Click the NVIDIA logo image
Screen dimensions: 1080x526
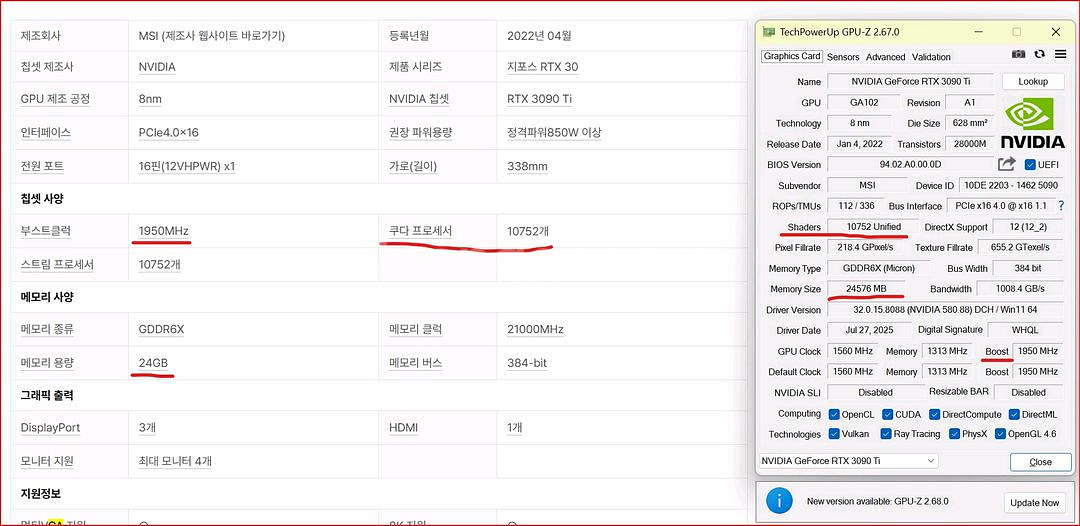coord(1033,123)
